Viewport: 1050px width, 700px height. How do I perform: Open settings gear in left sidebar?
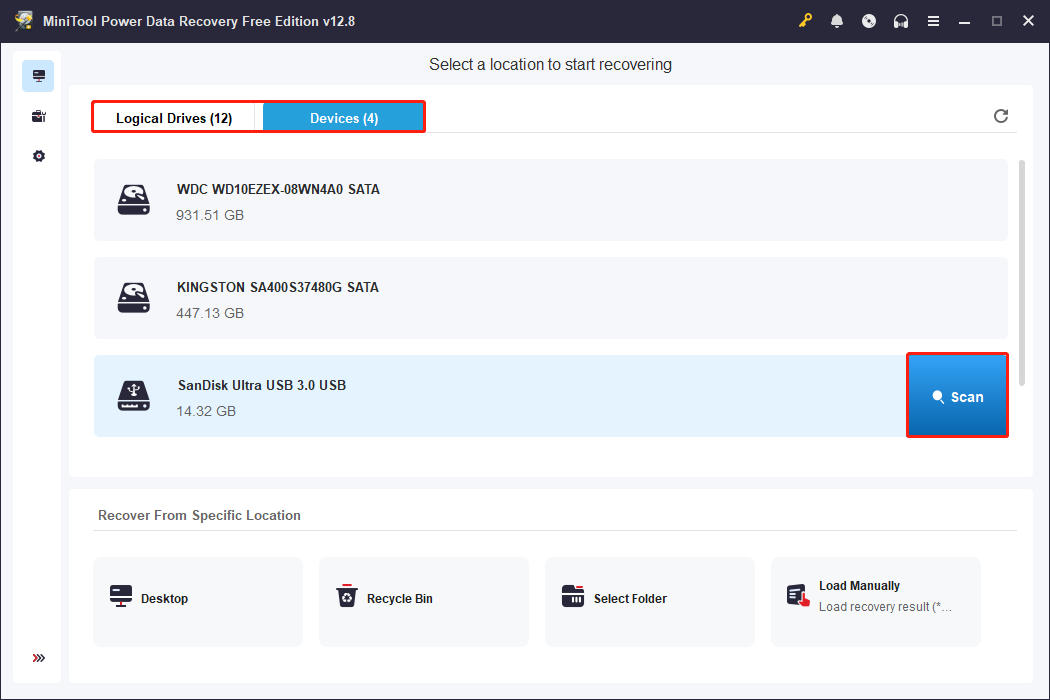[38, 156]
